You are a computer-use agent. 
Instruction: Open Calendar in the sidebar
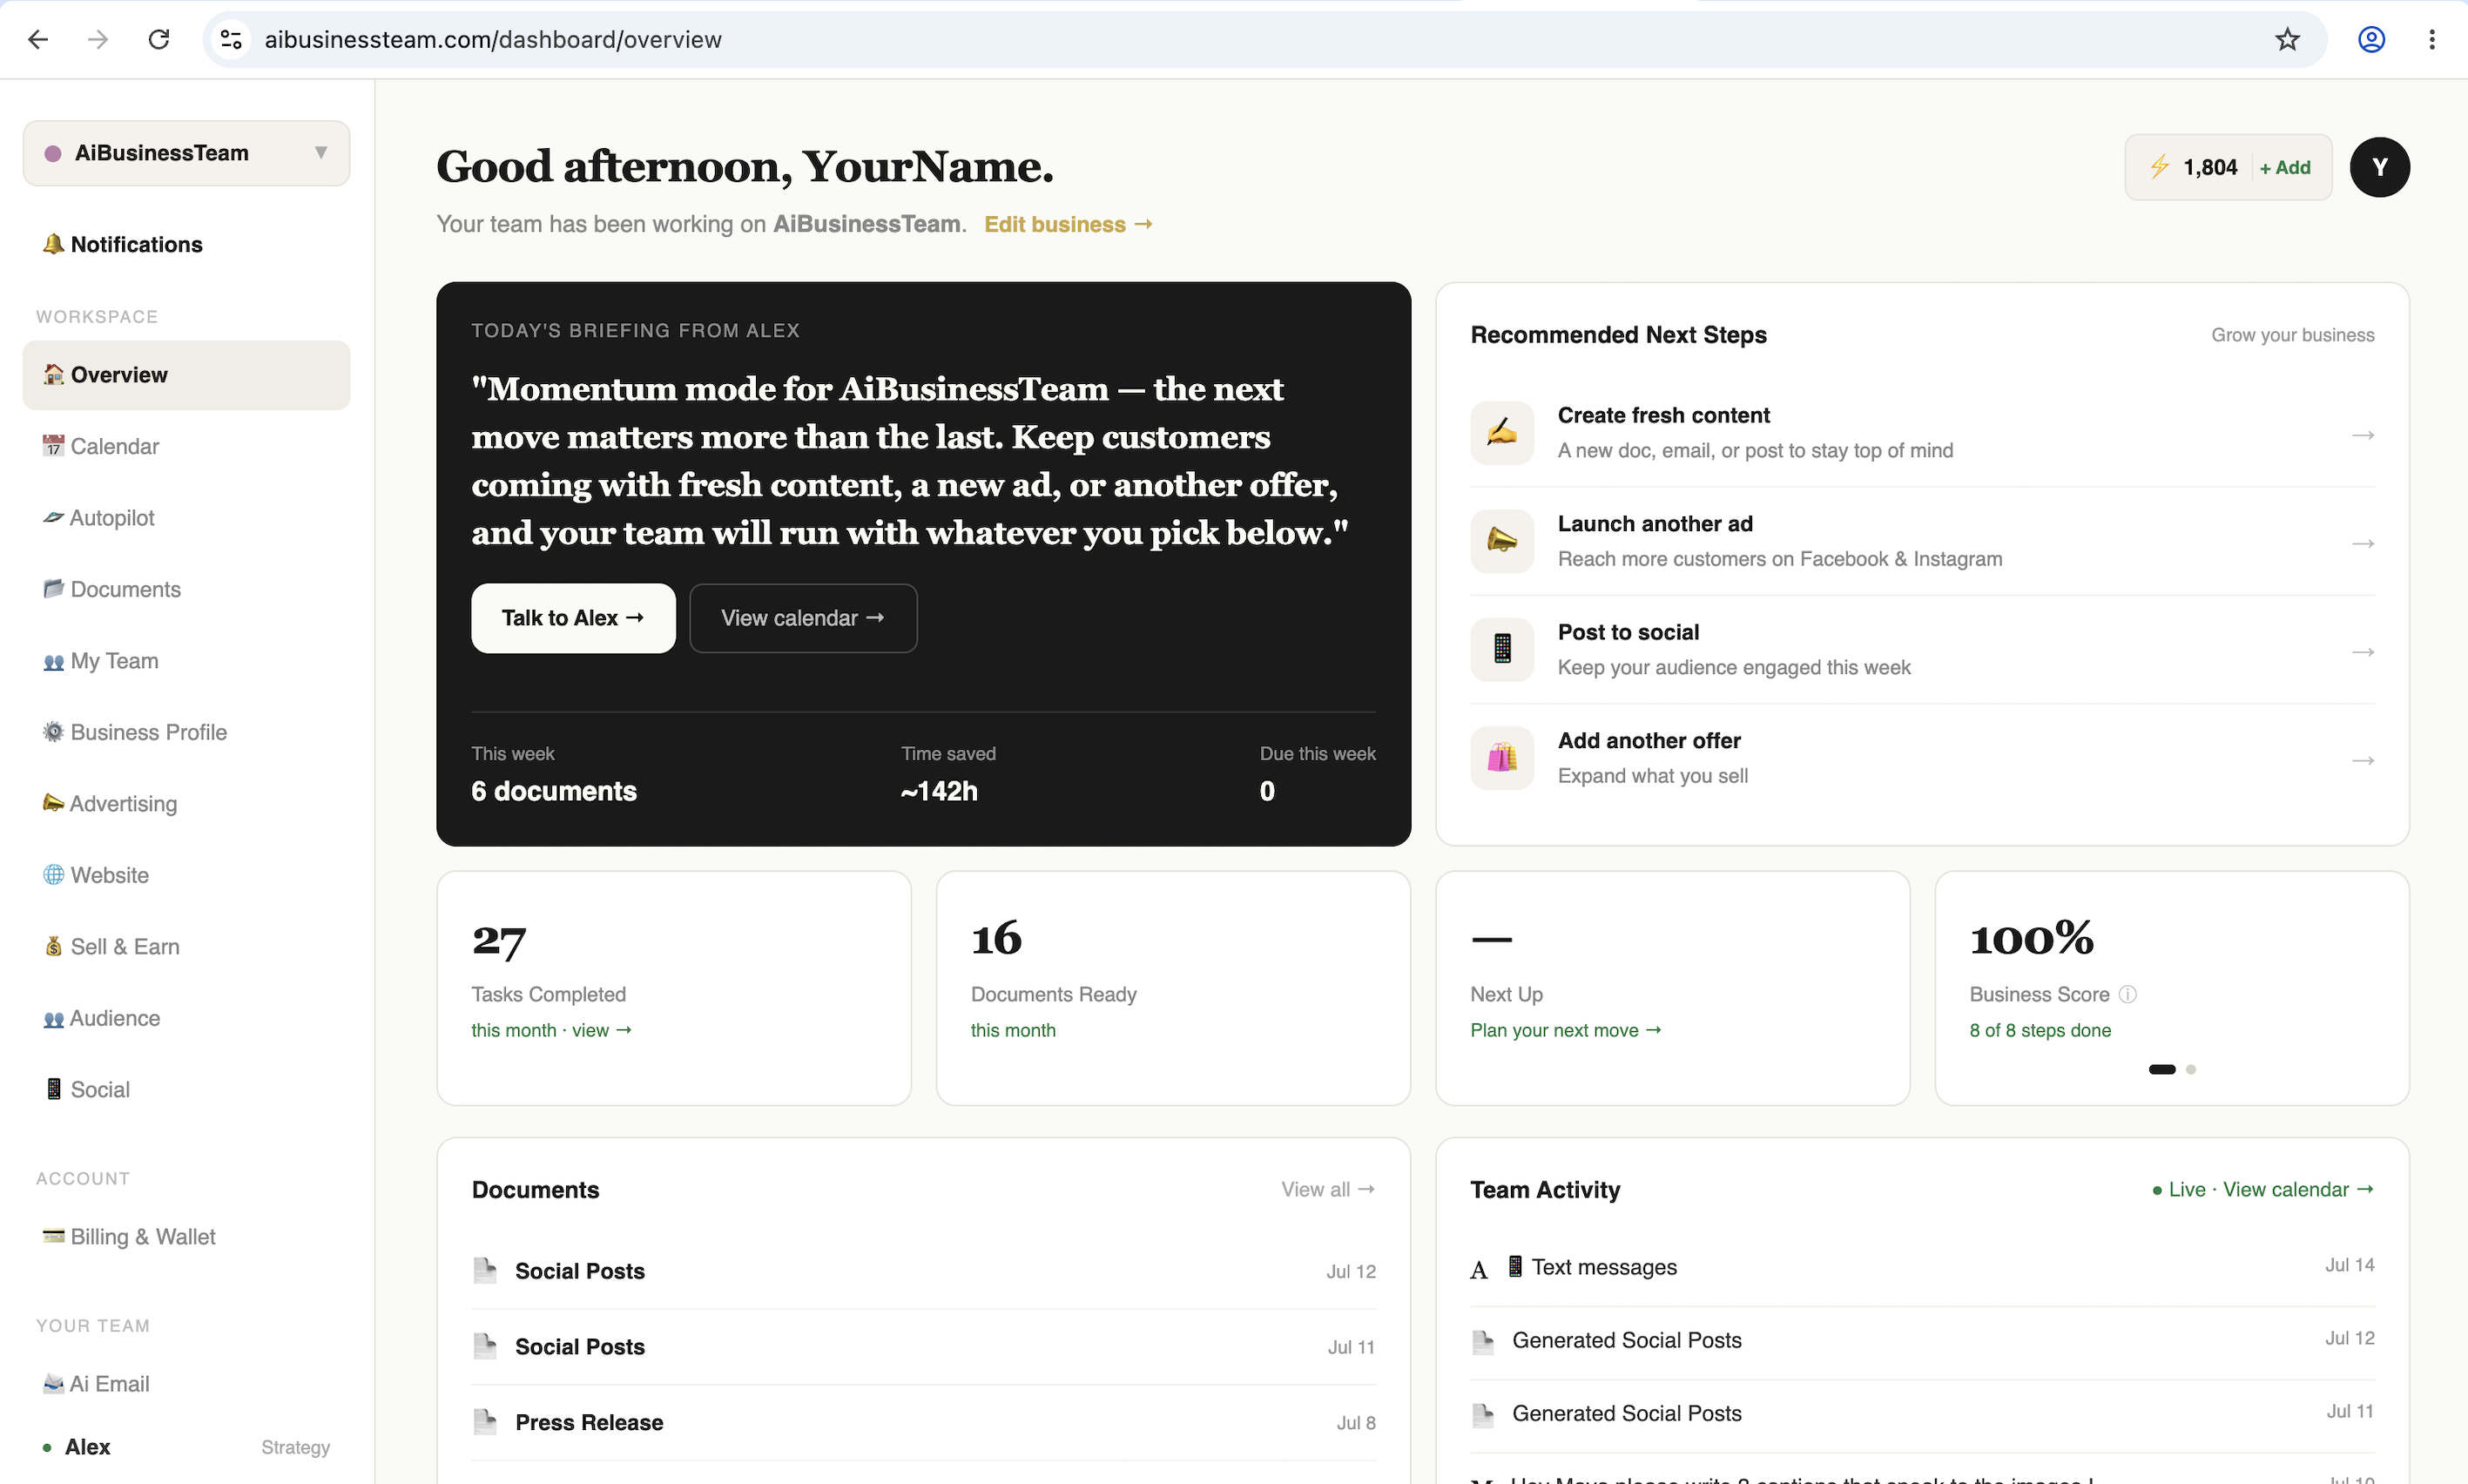(186, 446)
